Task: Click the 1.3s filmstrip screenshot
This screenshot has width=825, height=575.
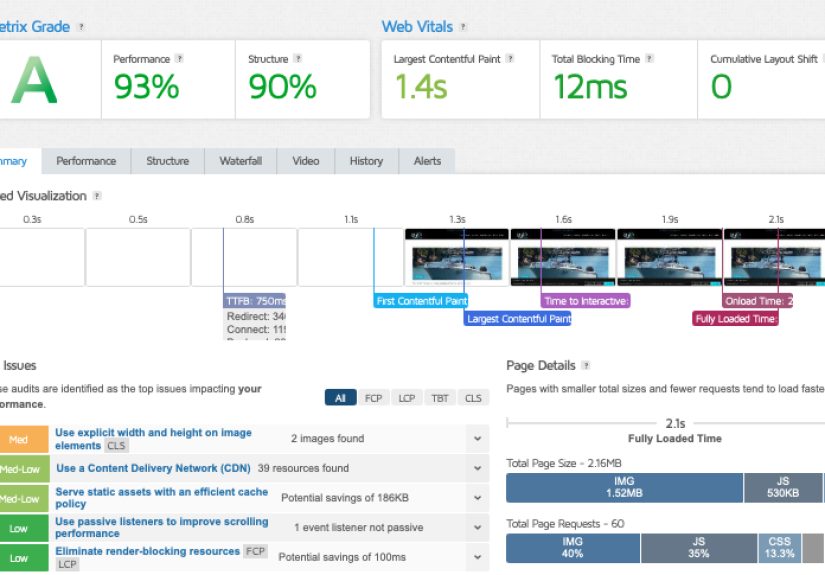Action: pyautogui.click(x=457, y=257)
